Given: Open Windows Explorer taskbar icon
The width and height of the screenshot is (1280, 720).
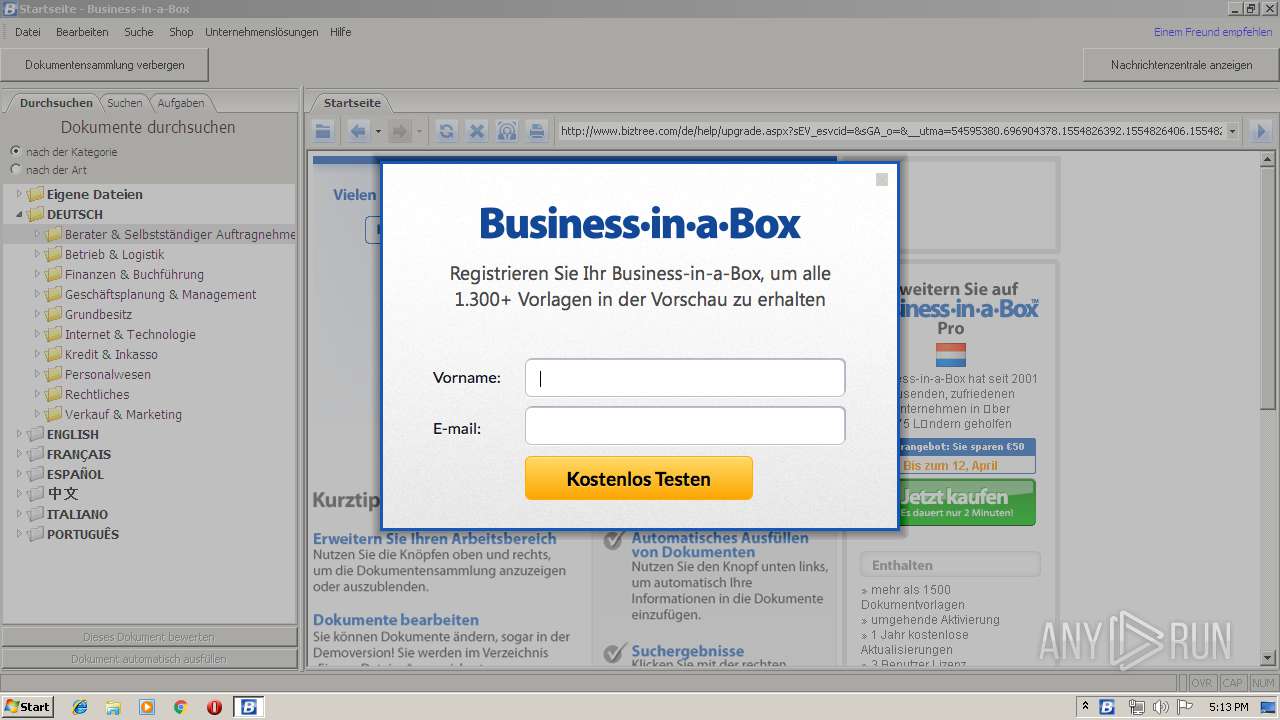Looking at the screenshot, I should point(113,707).
